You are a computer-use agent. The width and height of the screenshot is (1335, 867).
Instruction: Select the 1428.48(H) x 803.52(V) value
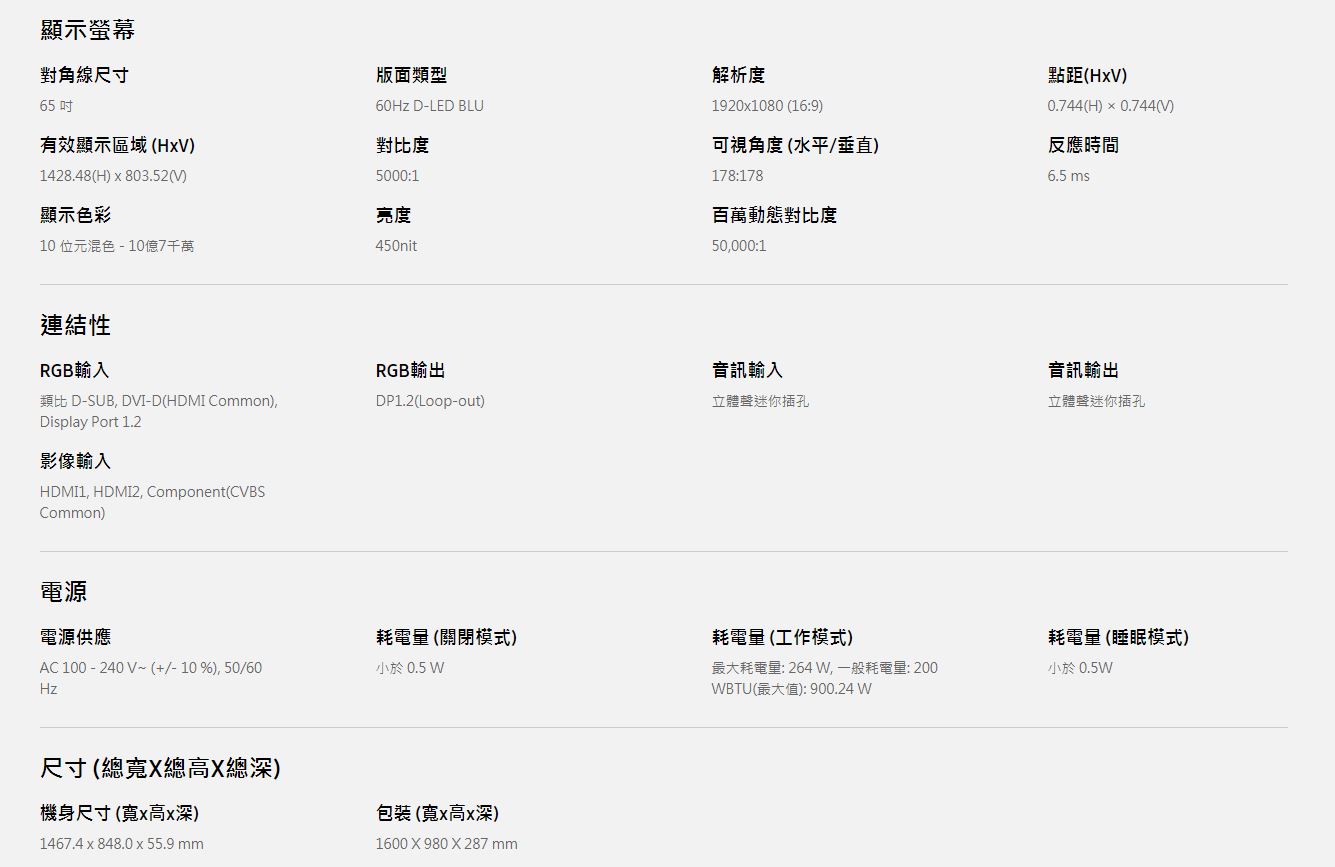(x=113, y=176)
